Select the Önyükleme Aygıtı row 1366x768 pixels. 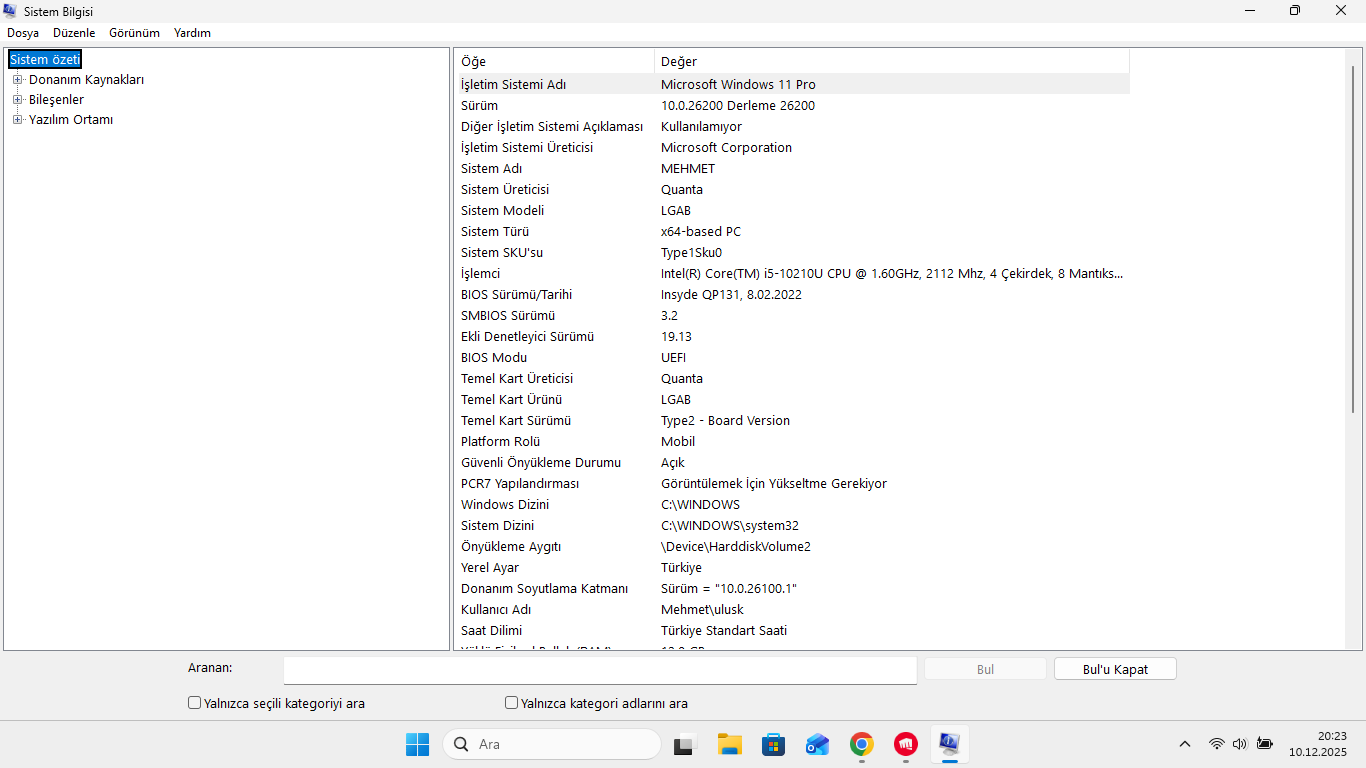click(792, 547)
